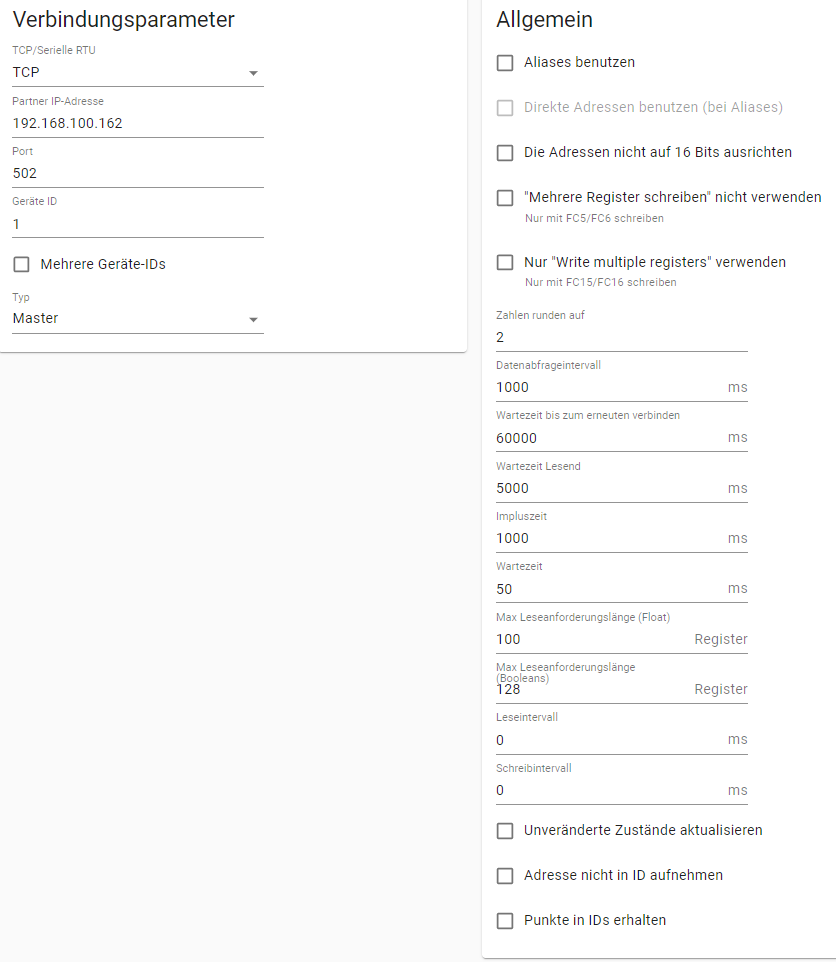Check Die Adressen nicht auf 16 Bits ausrichten

505,153
